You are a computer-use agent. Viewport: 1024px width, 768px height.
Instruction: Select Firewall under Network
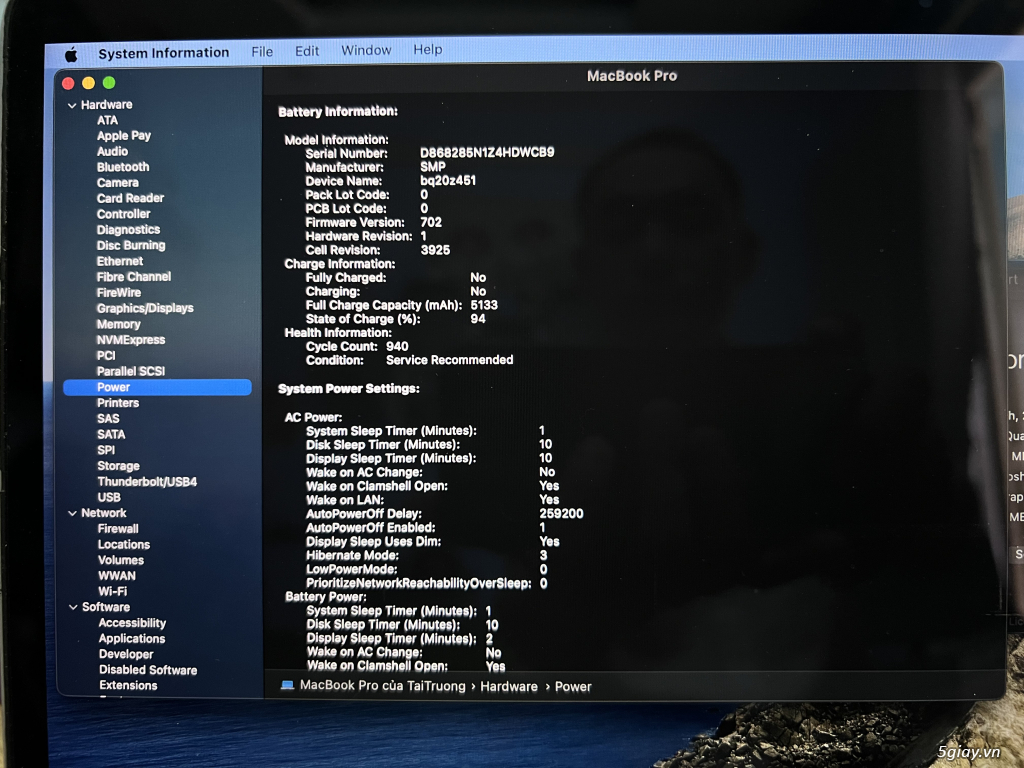tap(117, 528)
